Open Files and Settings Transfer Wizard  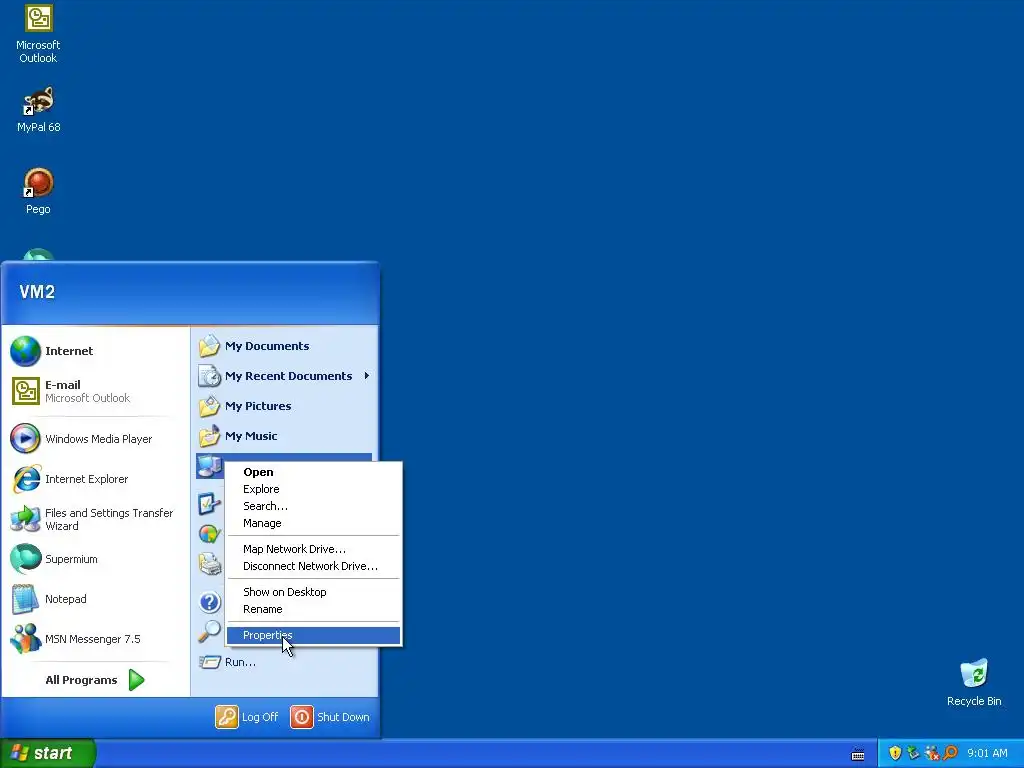95,519
